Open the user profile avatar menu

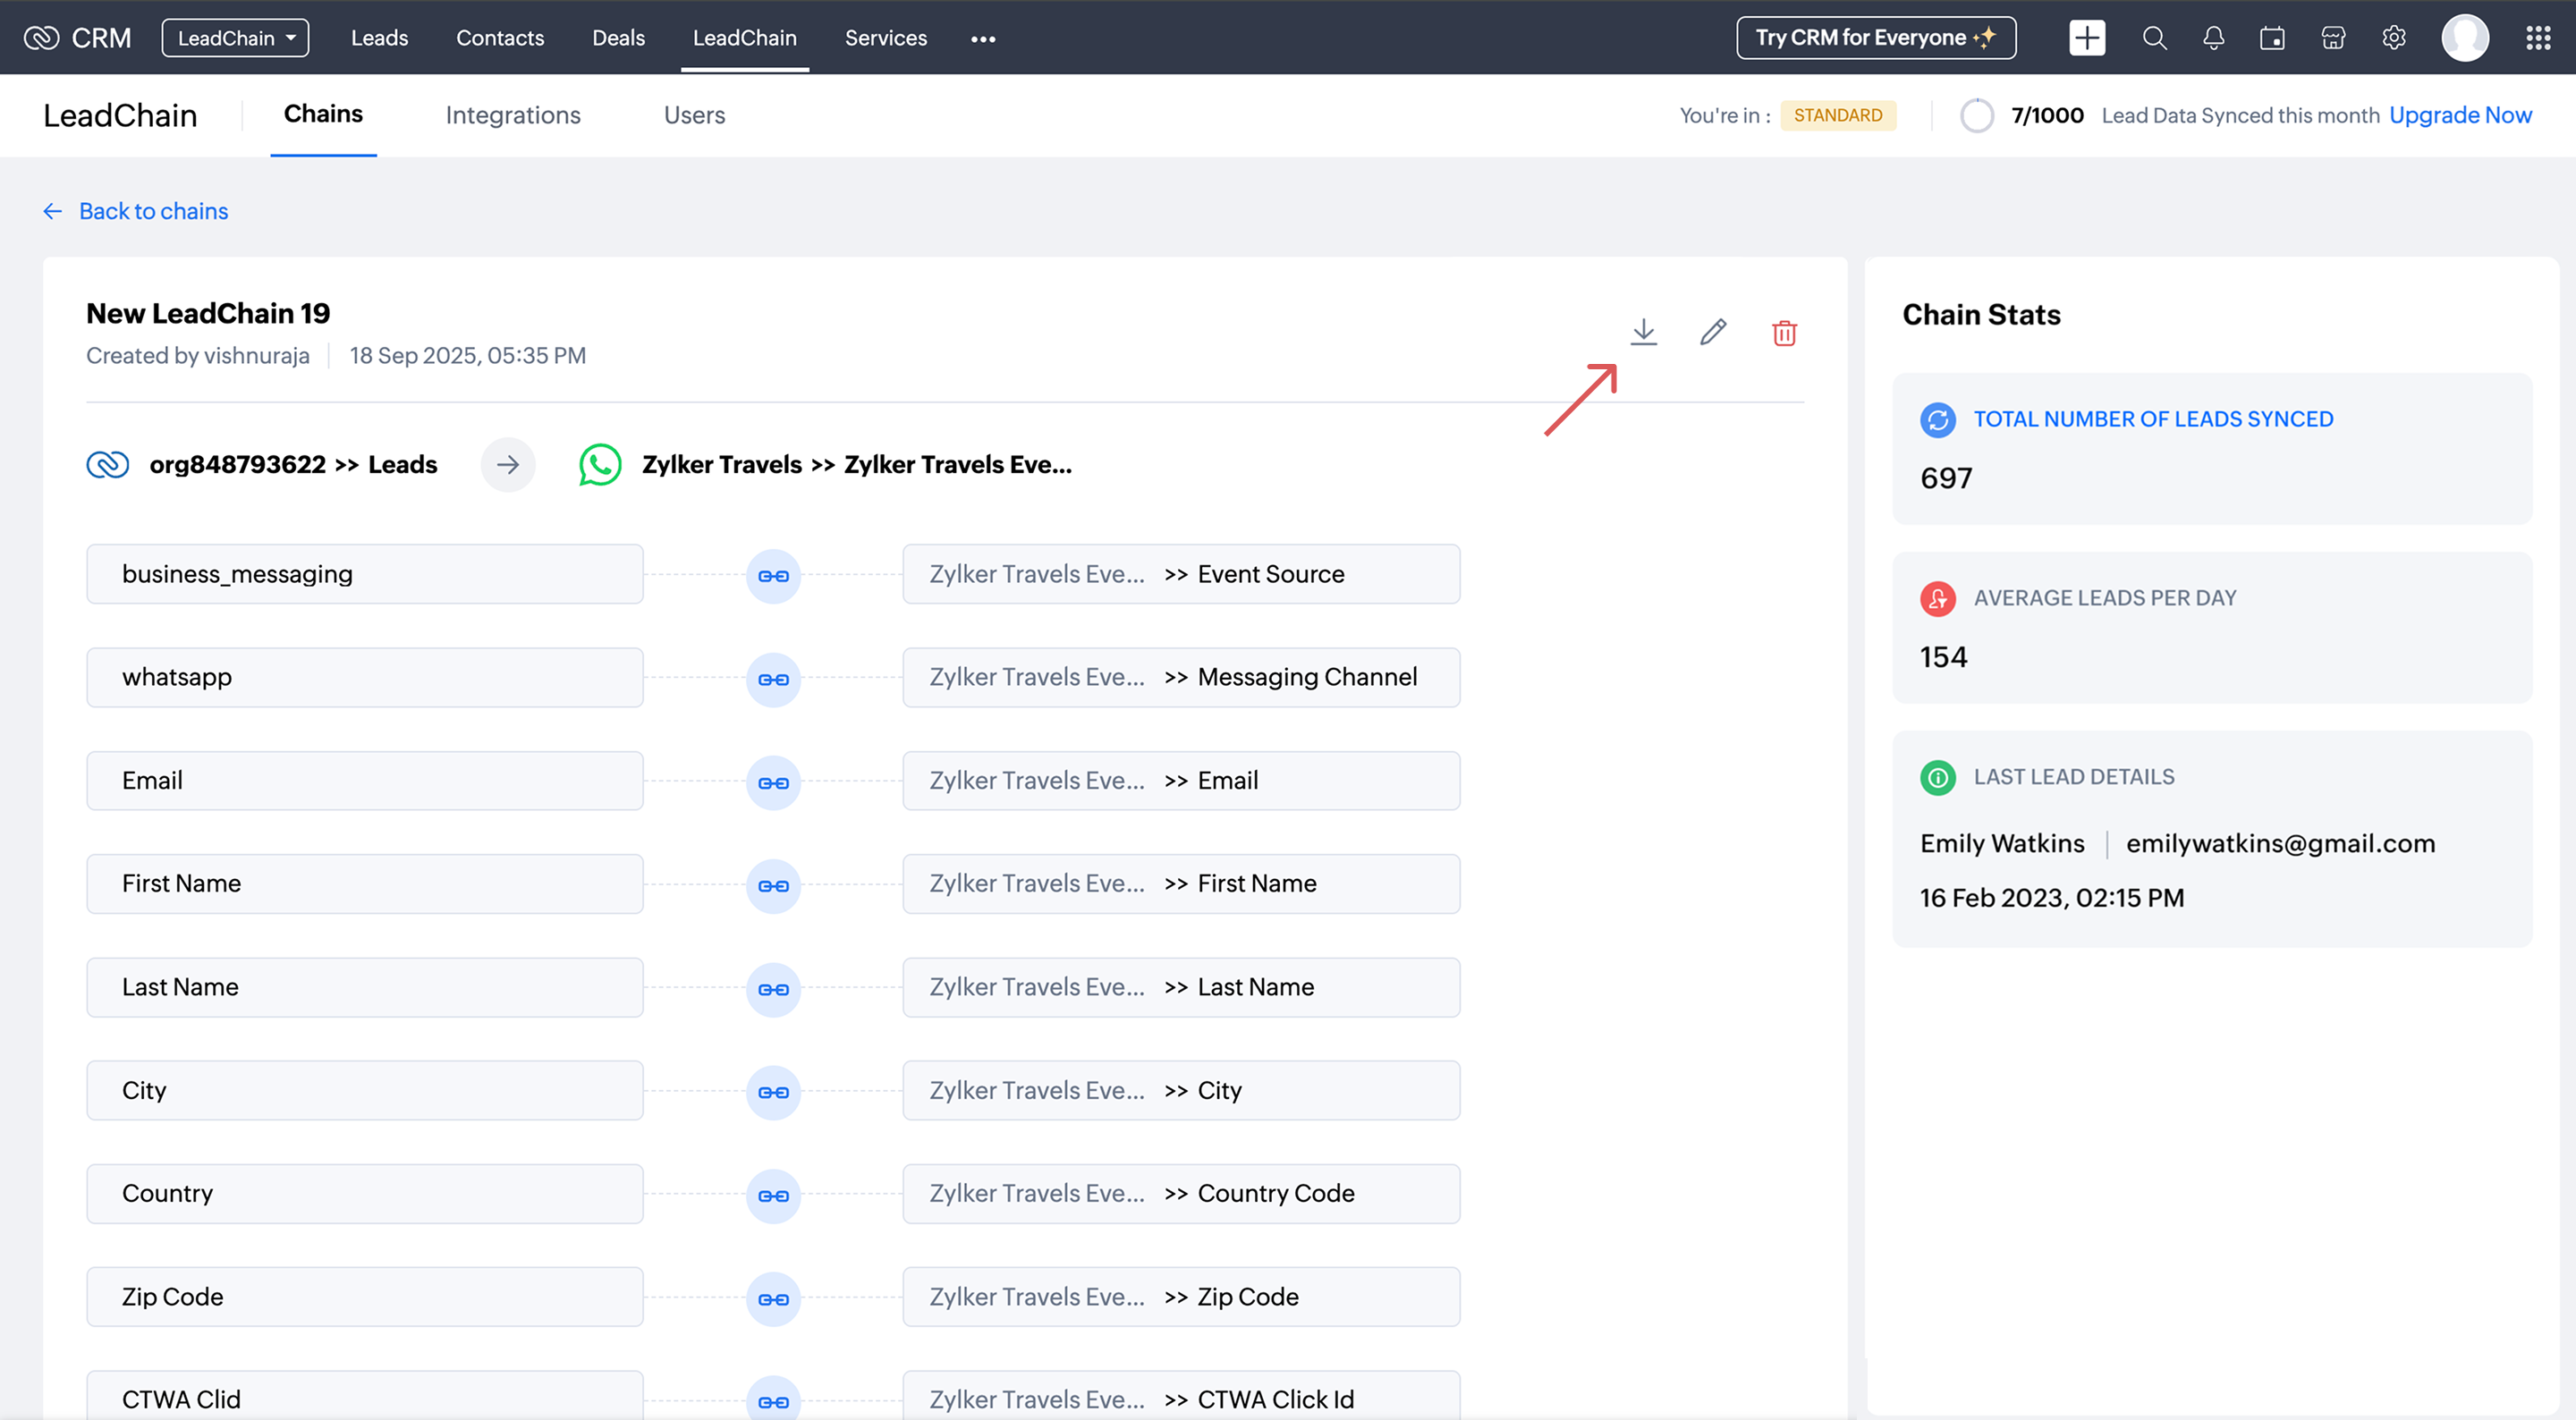tap(2464, 38)
